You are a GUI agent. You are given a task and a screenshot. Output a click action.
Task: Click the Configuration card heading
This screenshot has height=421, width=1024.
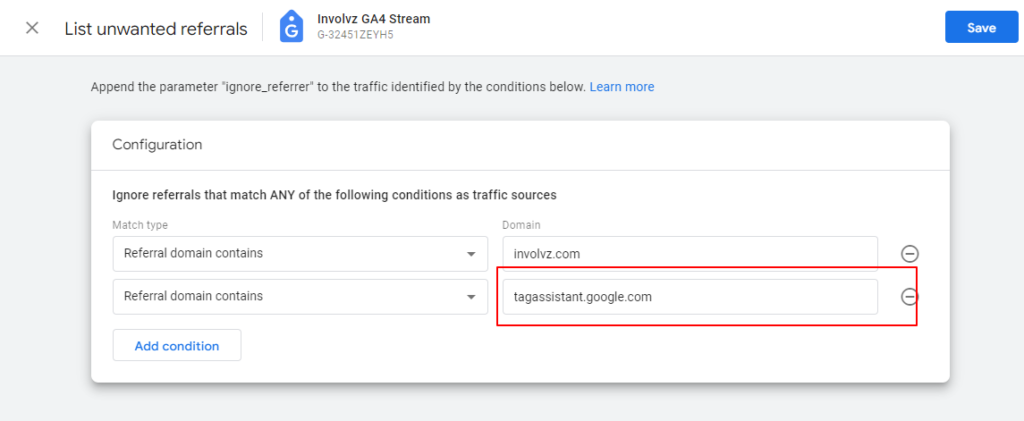(x=157, y=144)
